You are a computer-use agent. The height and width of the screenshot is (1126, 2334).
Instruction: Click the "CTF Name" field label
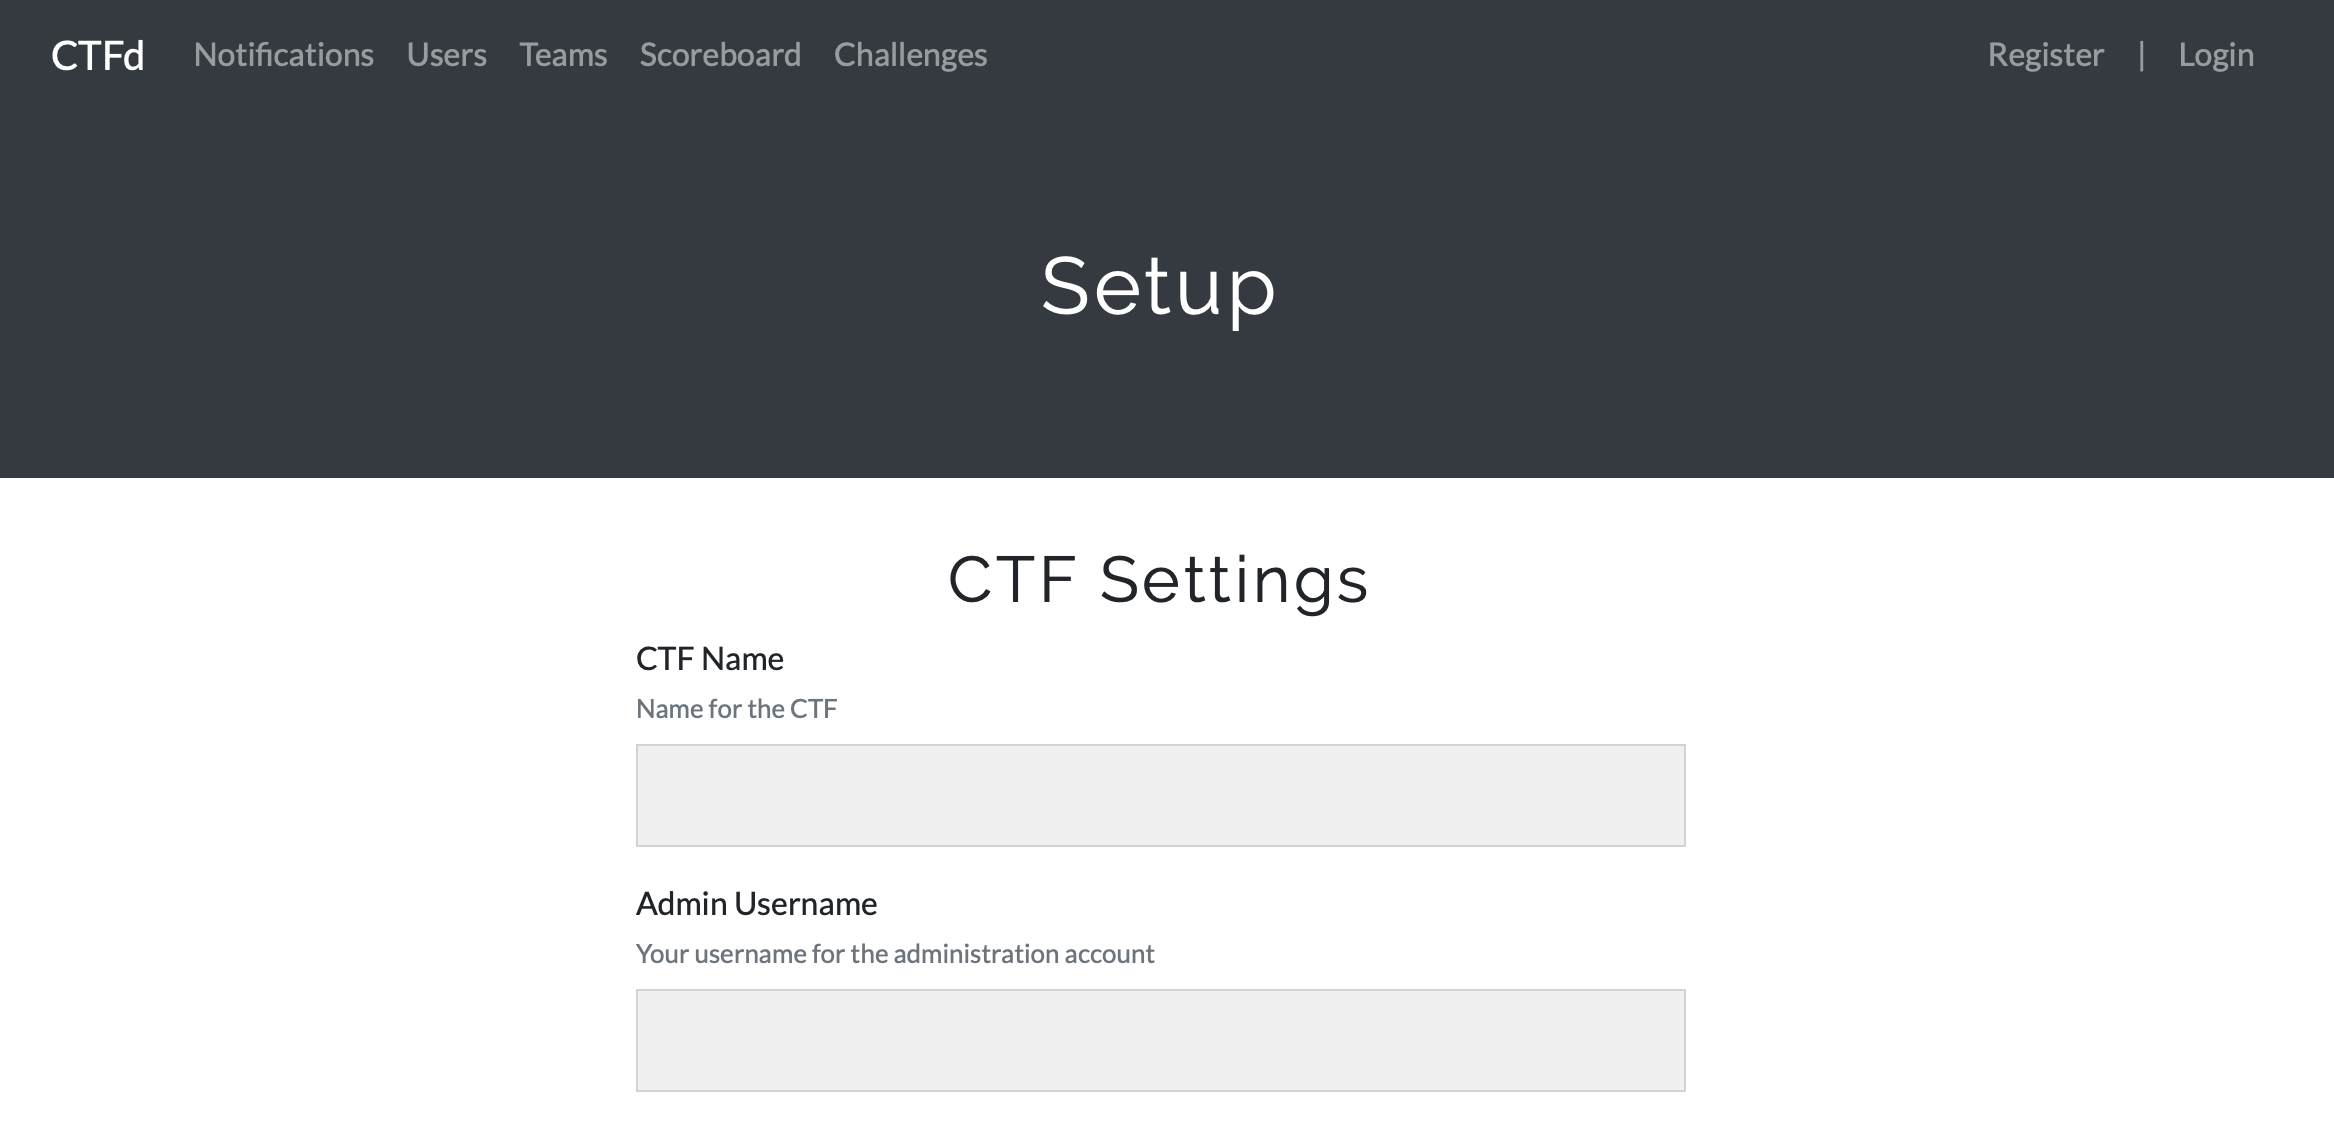coord(710,659)
